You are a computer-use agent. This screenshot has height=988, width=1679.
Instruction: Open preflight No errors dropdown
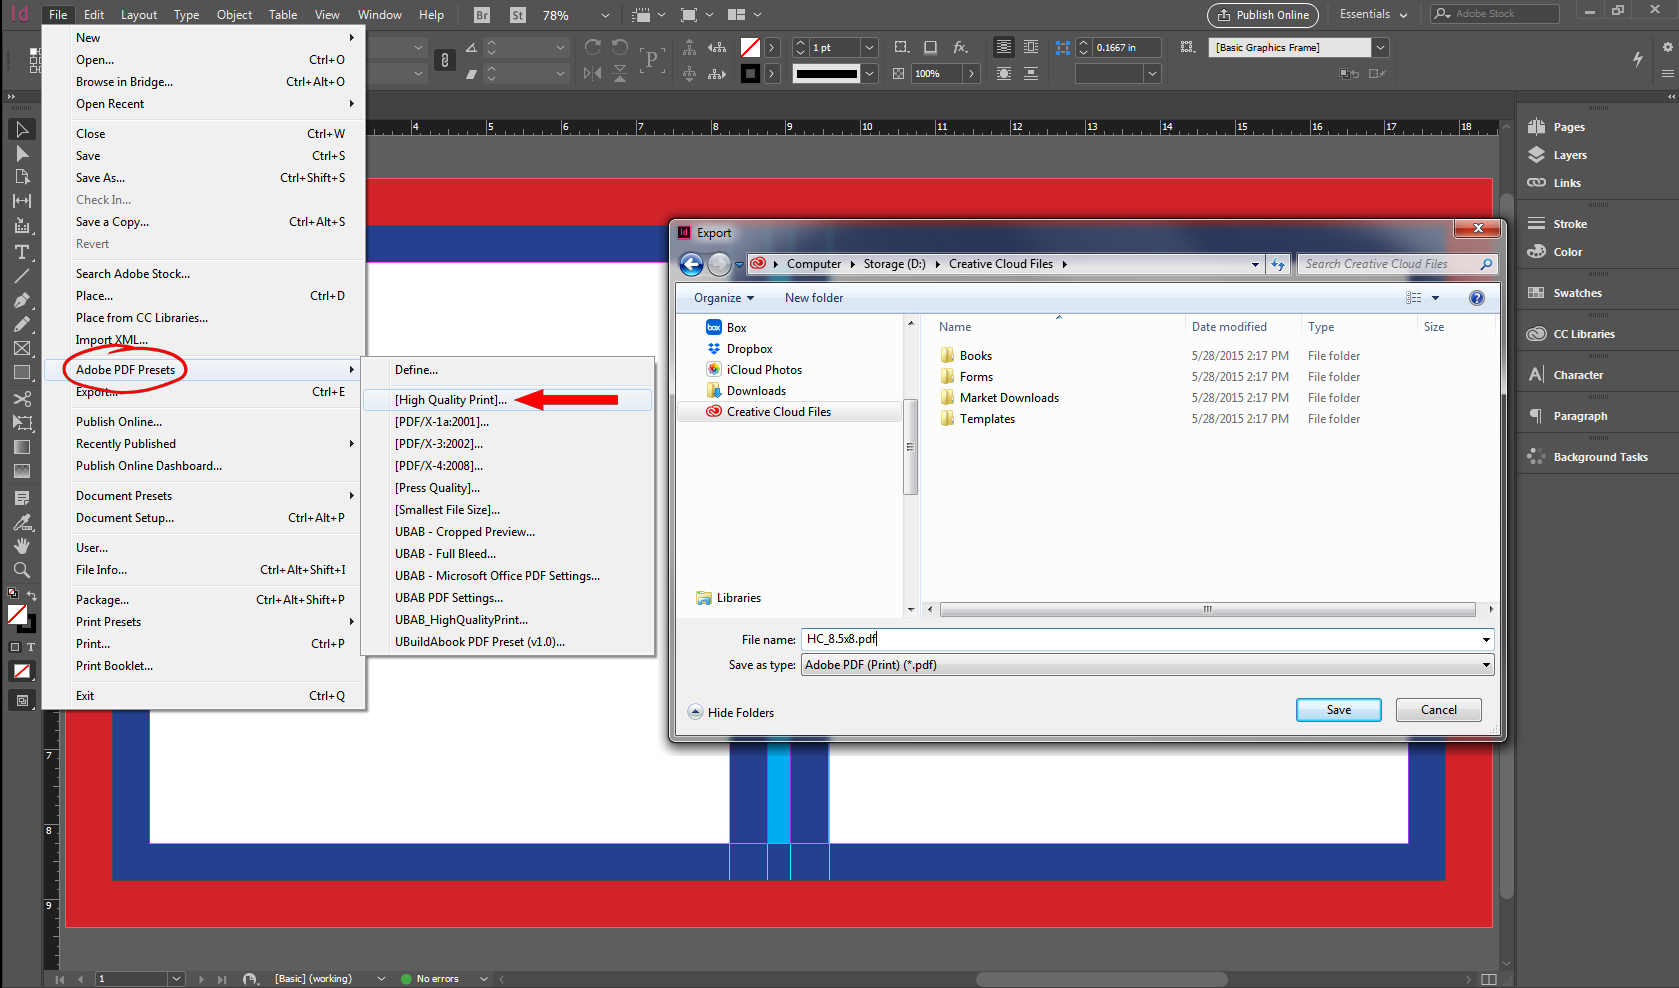coord(484,979)
